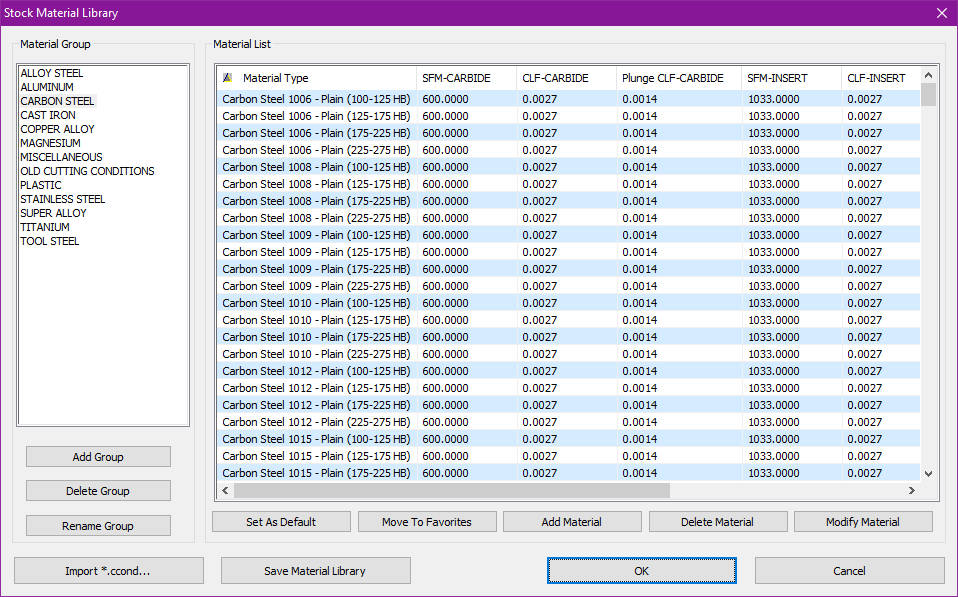Open the Import *.ccond dialog

point(107,570)
